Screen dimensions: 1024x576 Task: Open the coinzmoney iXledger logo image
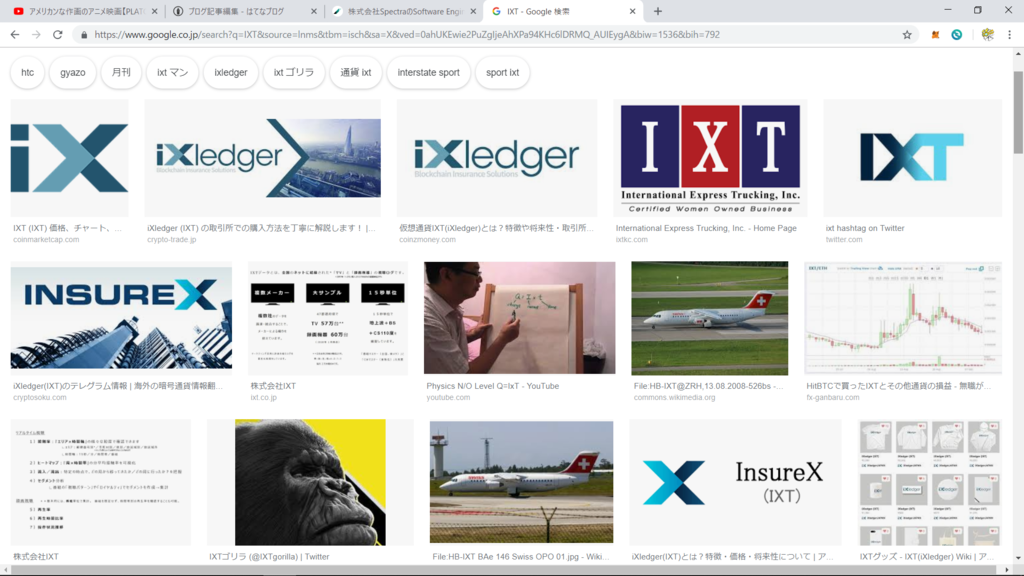click(x=497, y=158)
